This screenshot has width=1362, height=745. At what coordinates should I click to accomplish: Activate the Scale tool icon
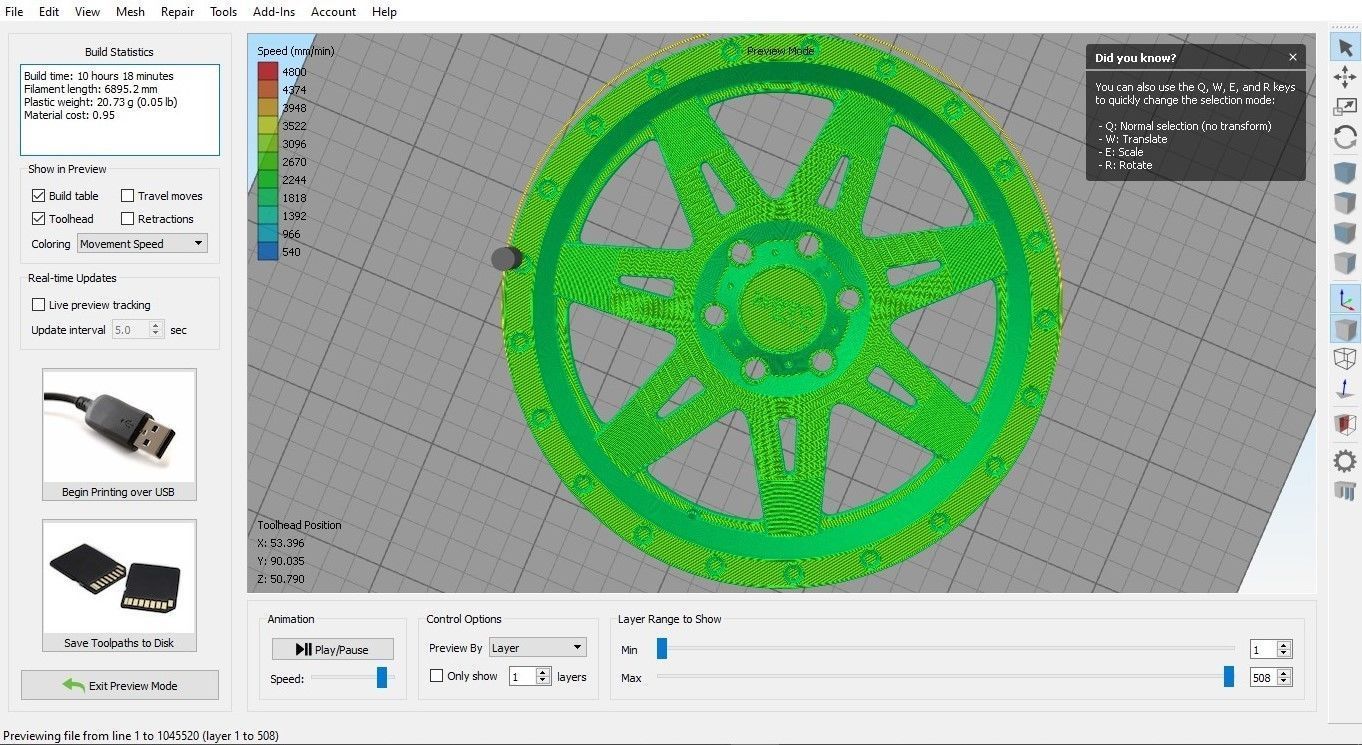[x=1345, y=106]
